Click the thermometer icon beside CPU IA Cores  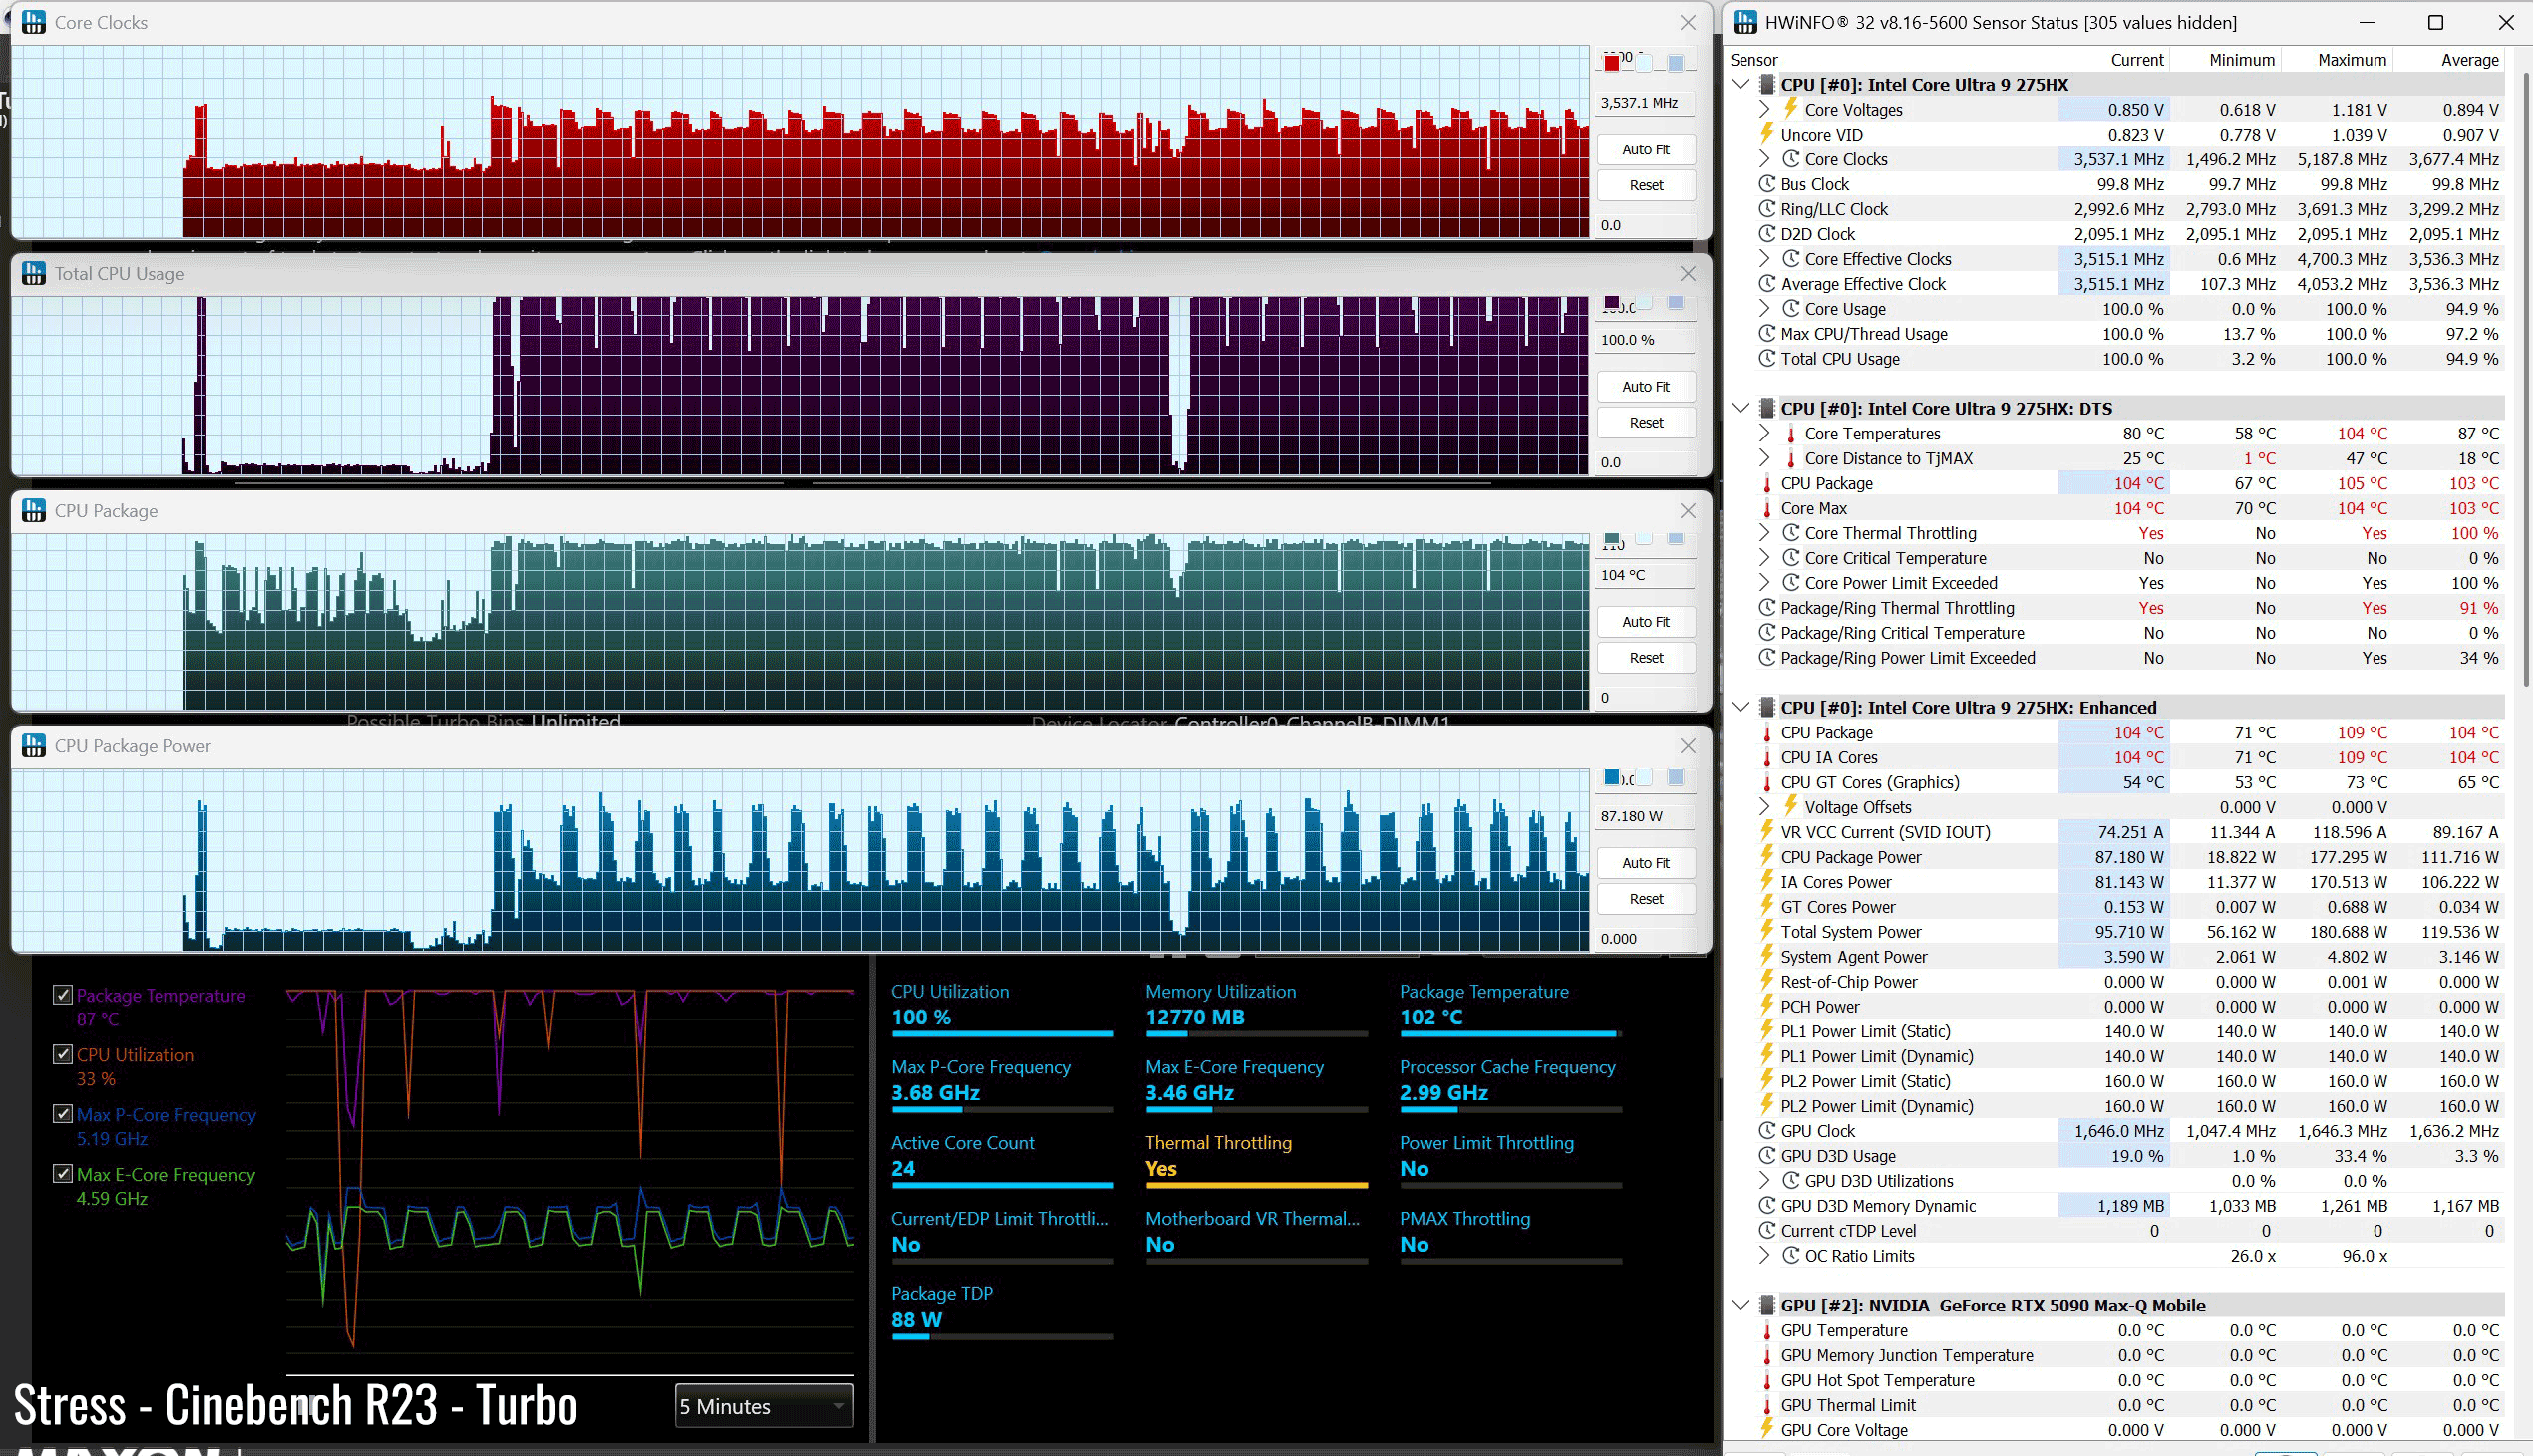coord(1767,757)
